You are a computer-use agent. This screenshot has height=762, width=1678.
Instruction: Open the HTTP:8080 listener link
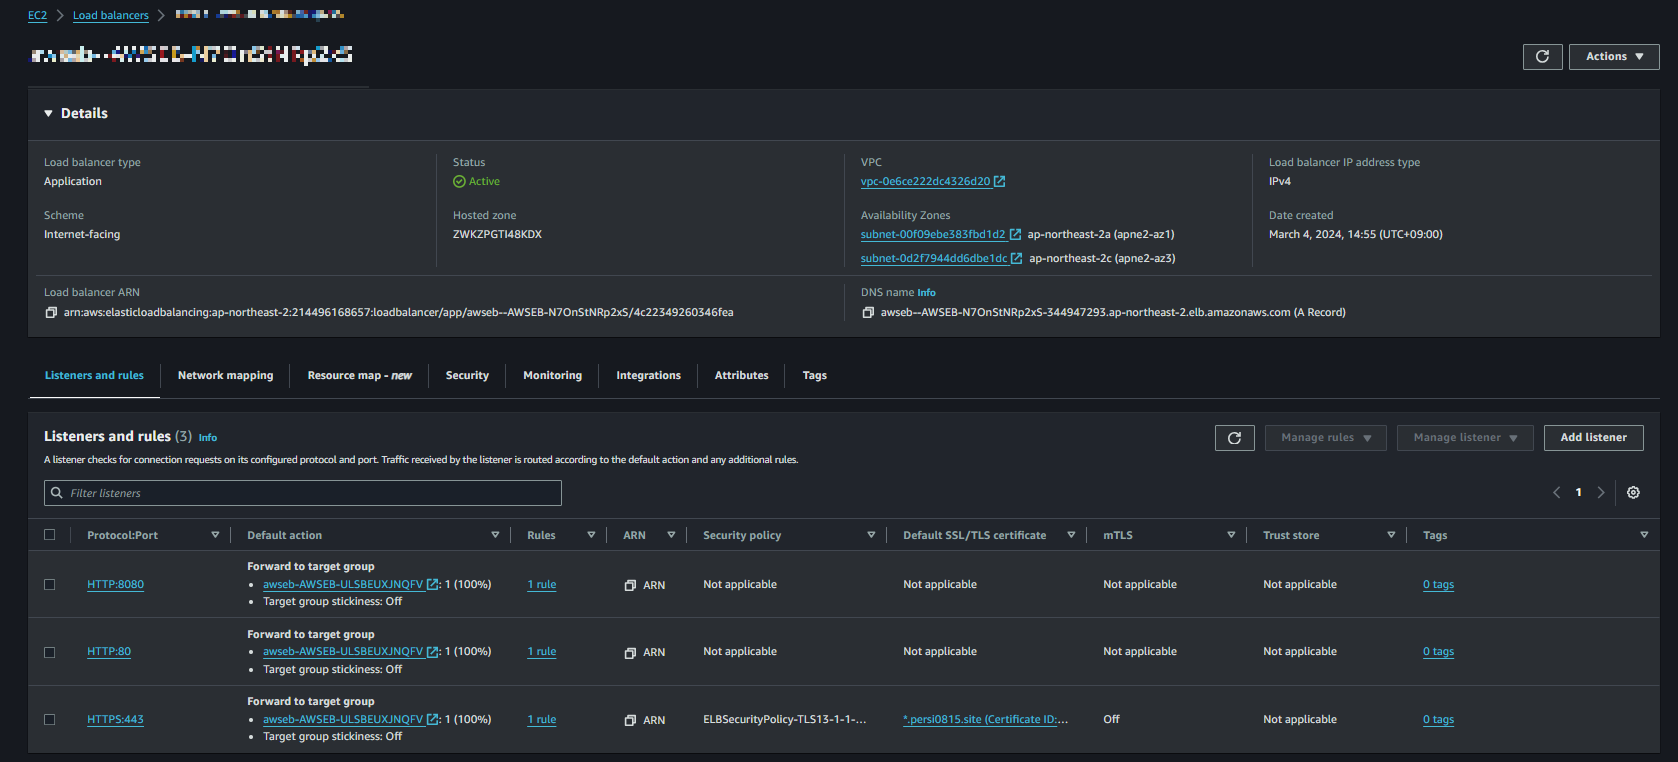pyautogui.click(x=115, y=585)
